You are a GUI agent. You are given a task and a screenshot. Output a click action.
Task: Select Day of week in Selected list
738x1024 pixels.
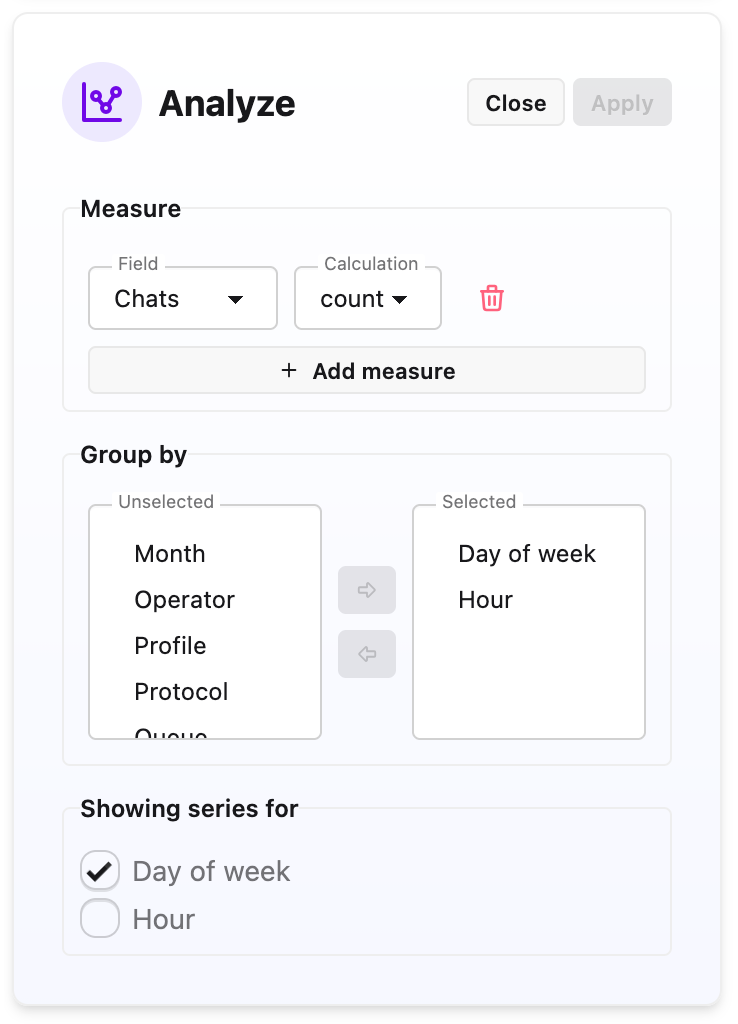coord(527,554)
